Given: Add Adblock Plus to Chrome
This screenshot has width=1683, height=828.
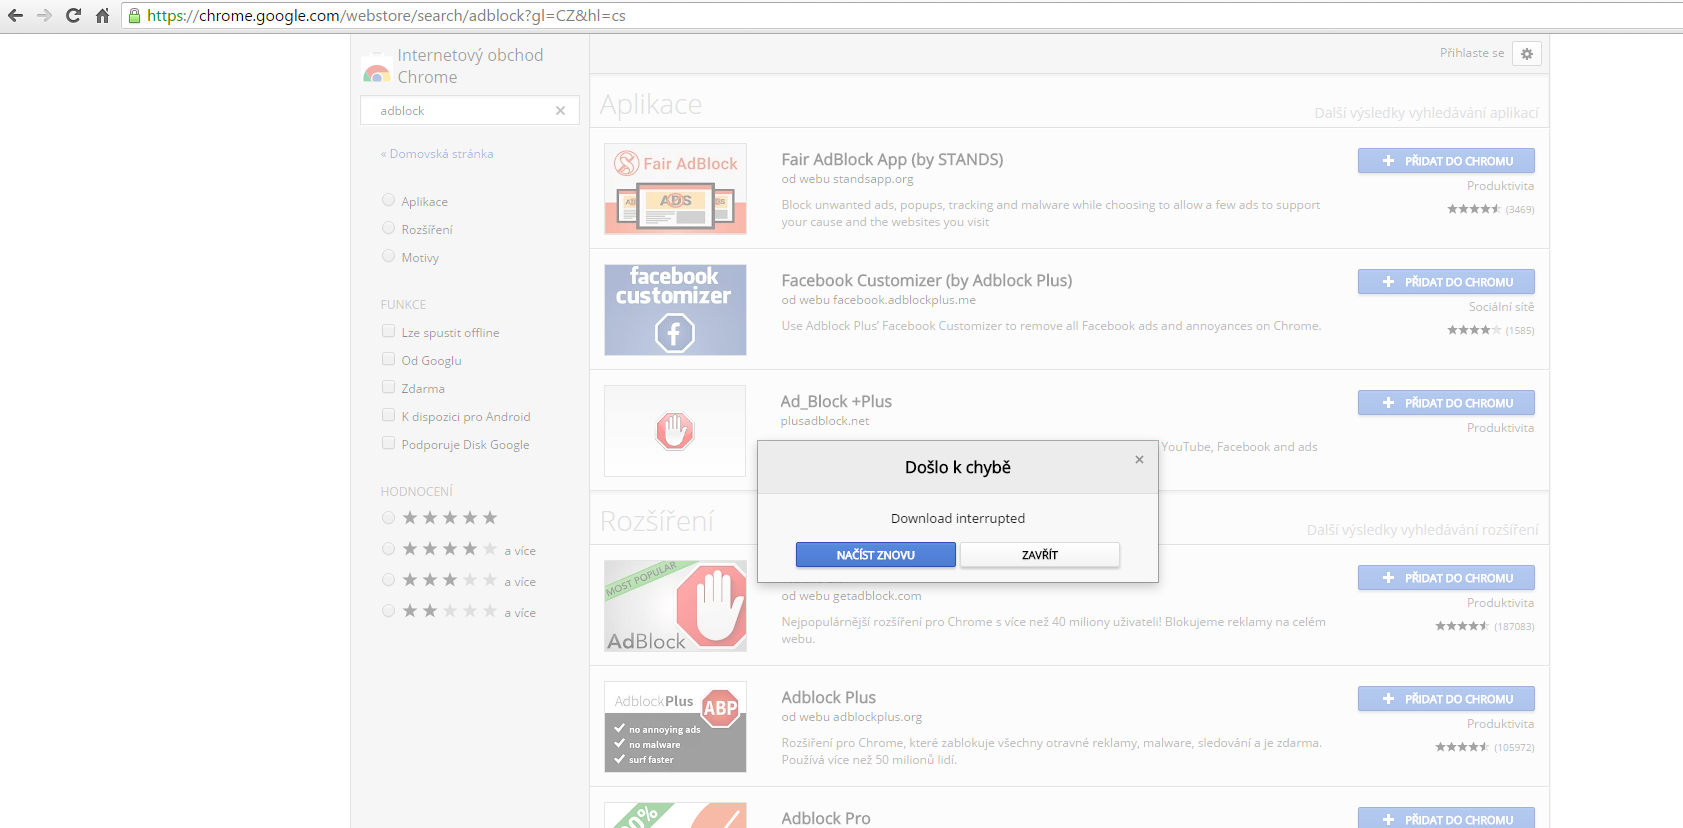Looking at the screenshot, I should 1446,699.
